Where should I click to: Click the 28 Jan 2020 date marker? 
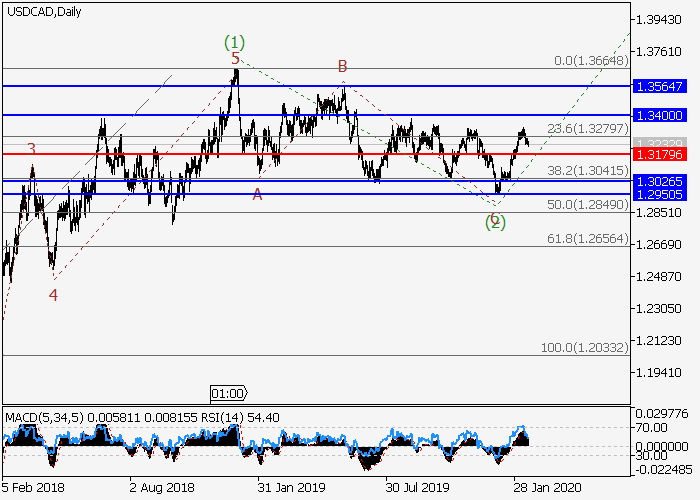coord(545,487)
